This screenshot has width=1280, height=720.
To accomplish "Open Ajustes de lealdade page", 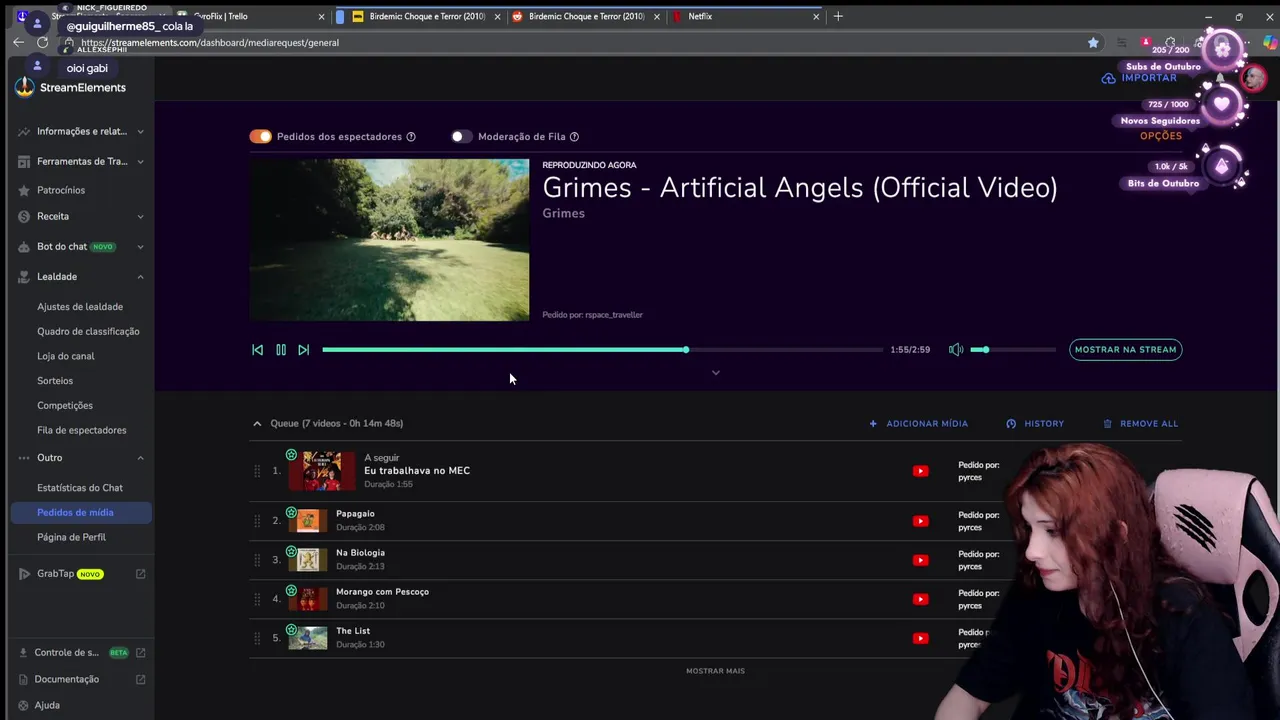I will click(x=80, y=307).
